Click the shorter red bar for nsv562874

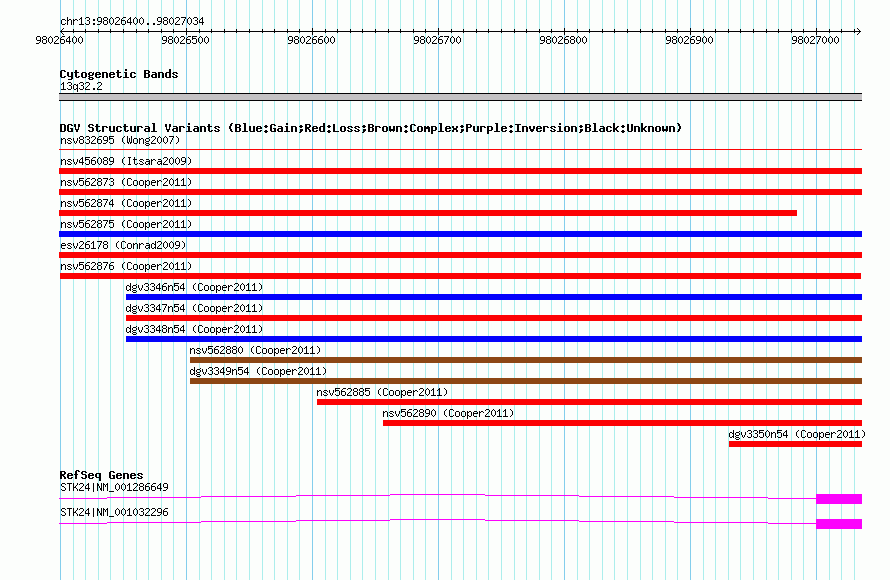pos(428,213)
